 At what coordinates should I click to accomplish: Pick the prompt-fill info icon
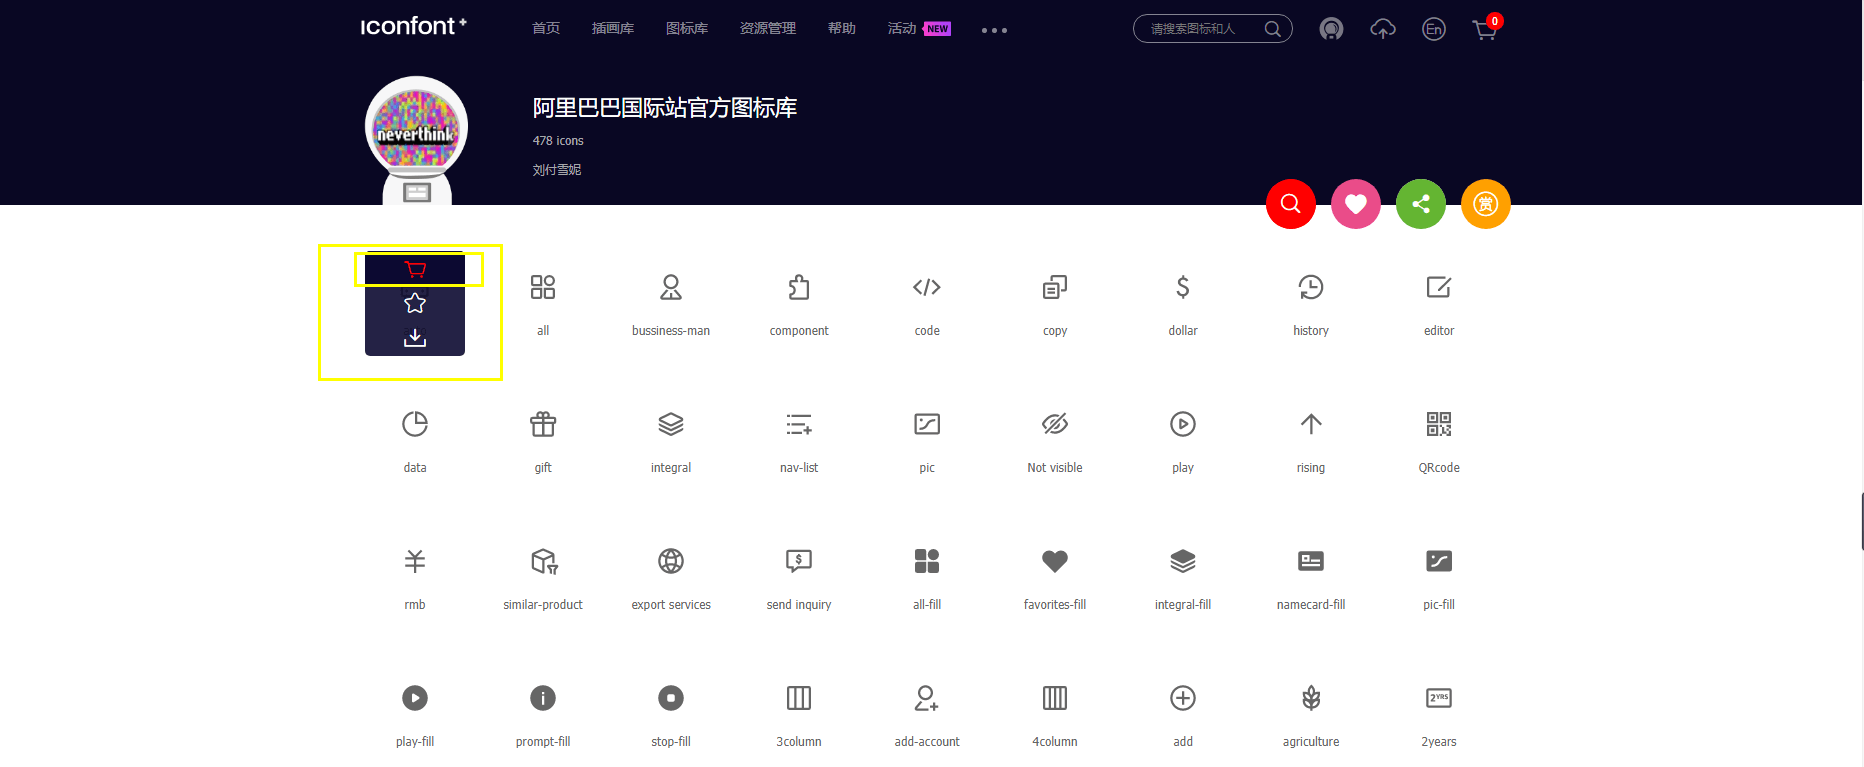point(543,698)
